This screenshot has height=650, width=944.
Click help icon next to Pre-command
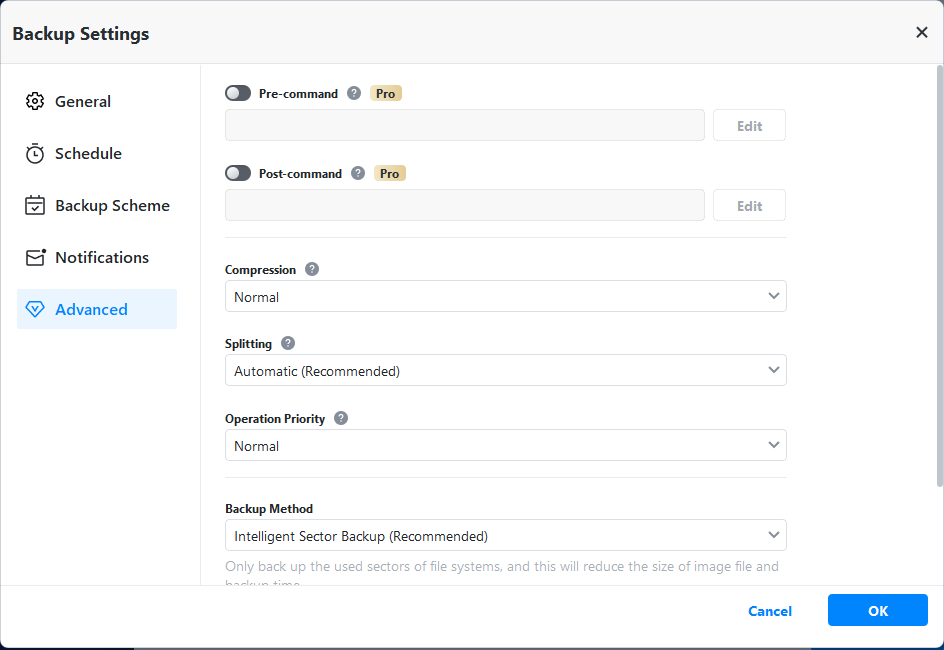click(354, 93)
